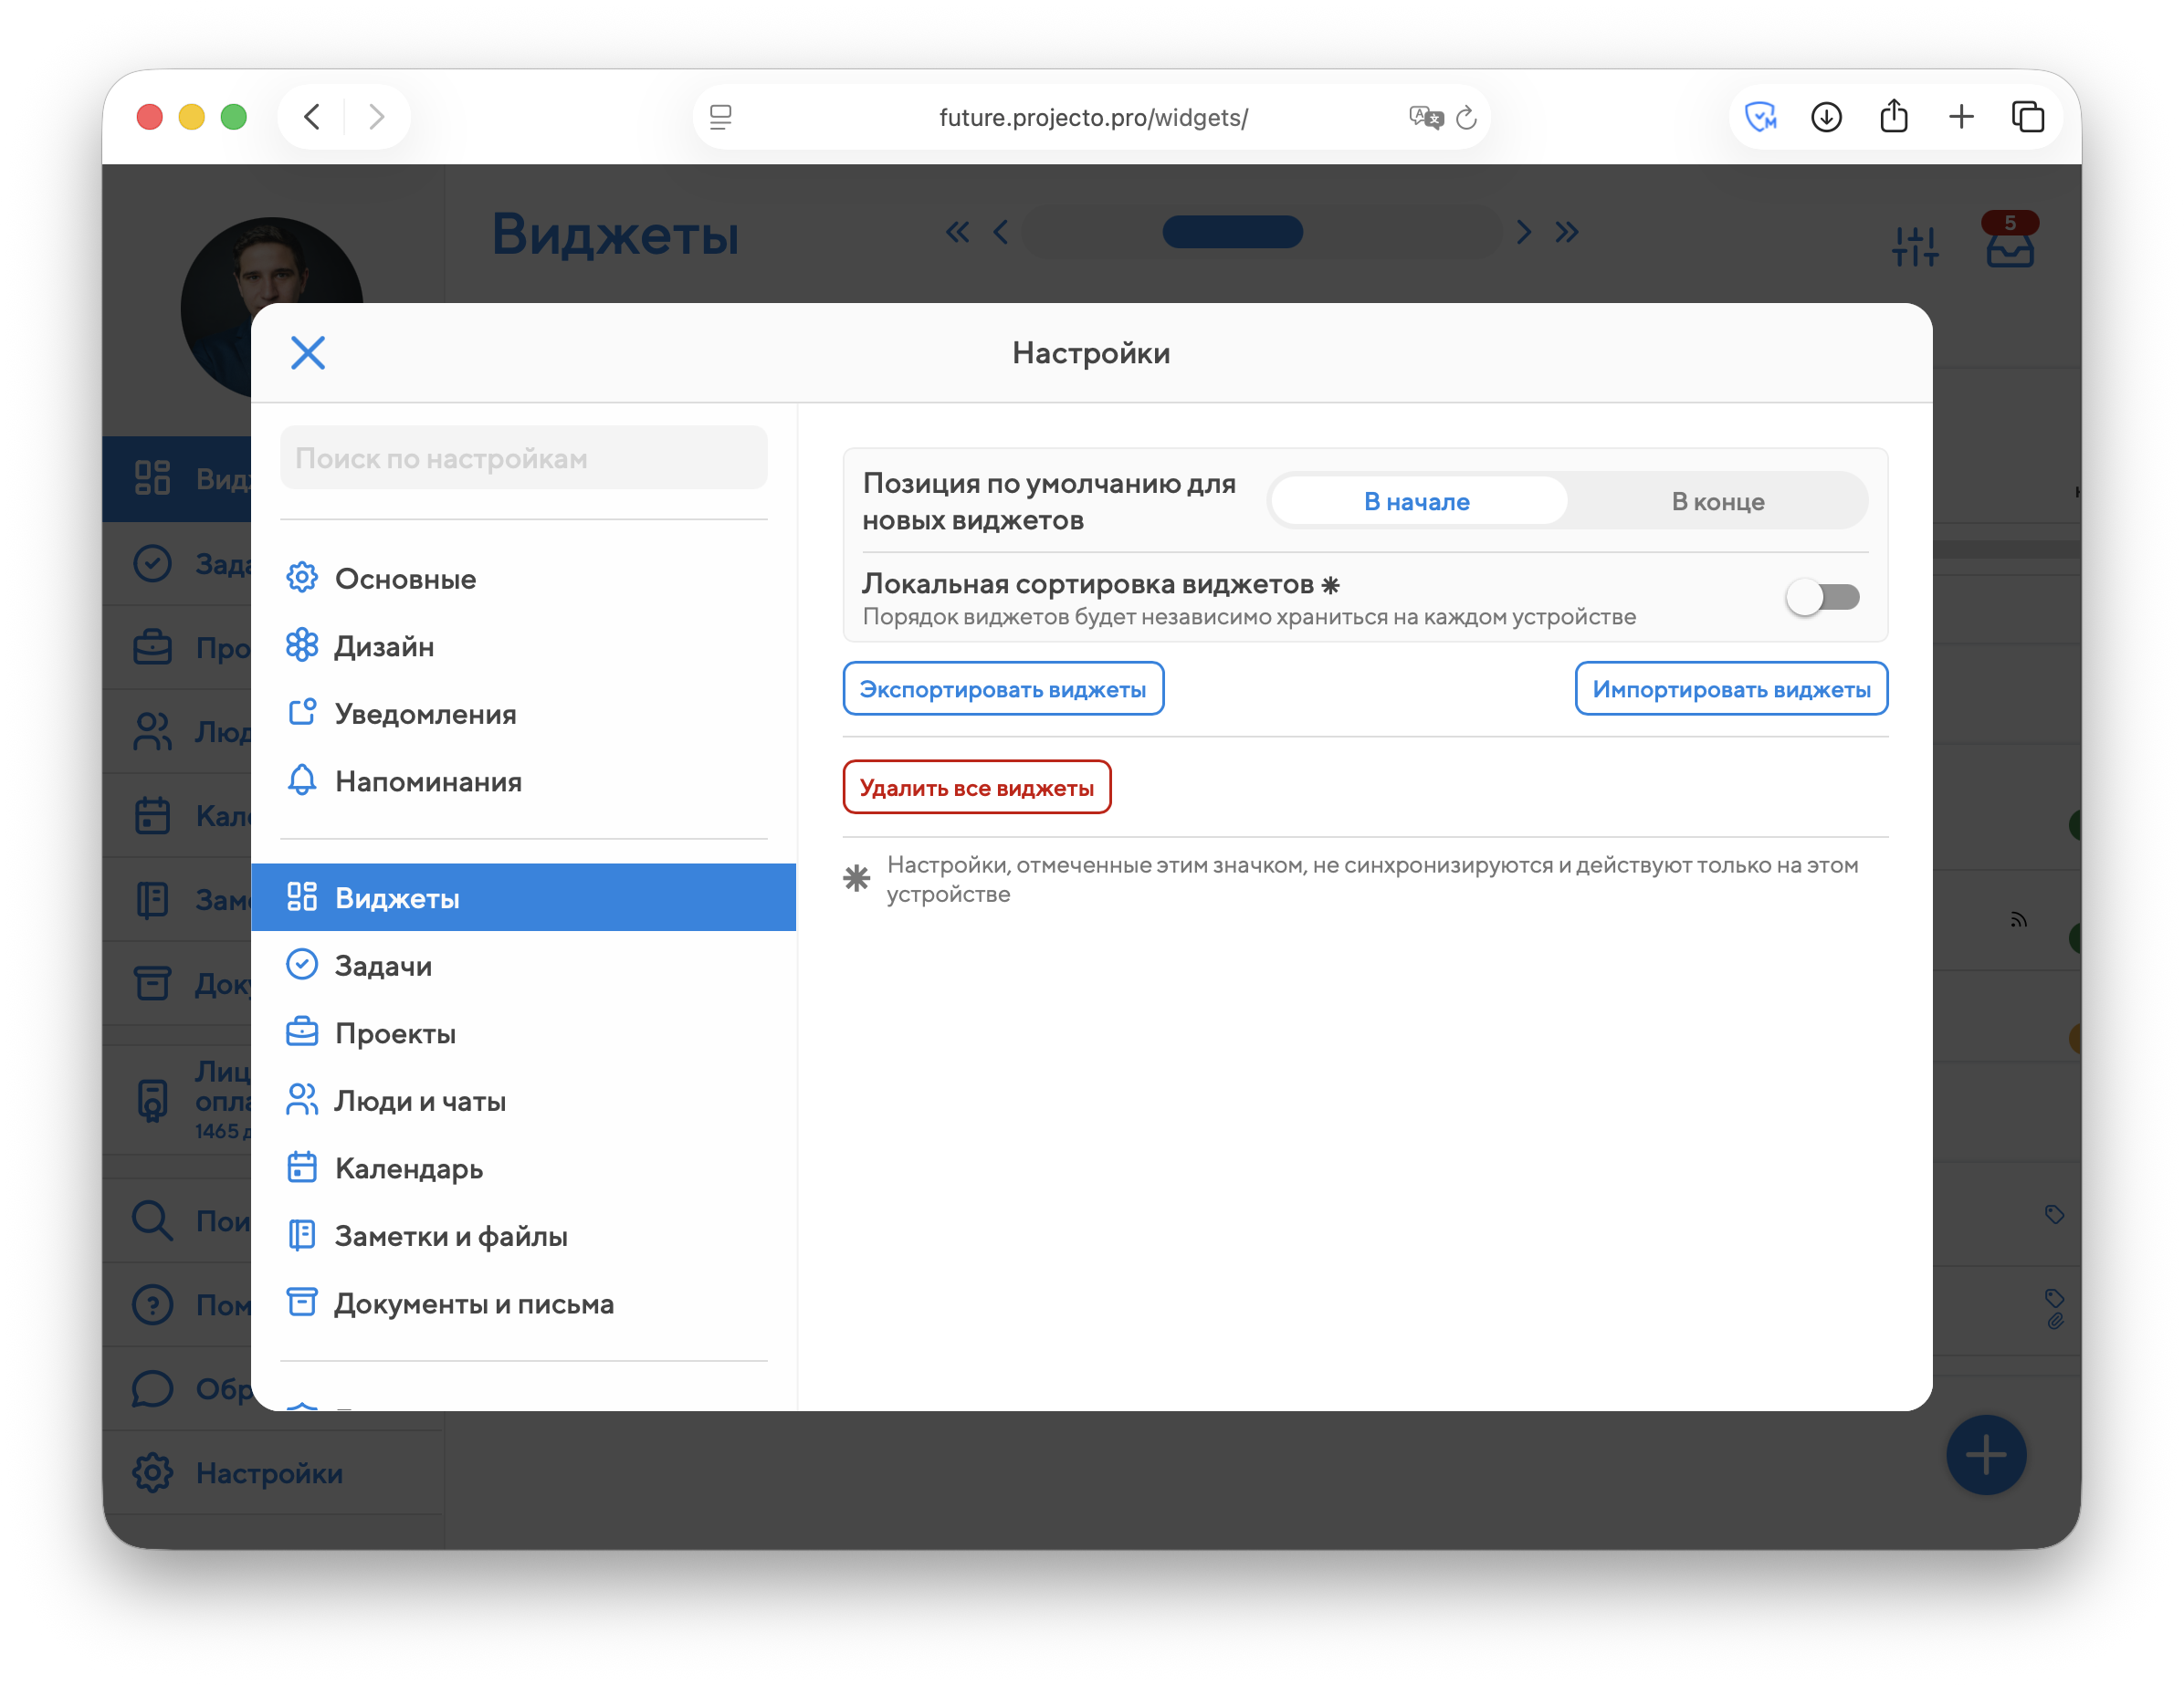Image resolution: width=2184 pixels, height=1685 pixels.
Task: Reload the page with refresh icon
Action: [1466, 118]
